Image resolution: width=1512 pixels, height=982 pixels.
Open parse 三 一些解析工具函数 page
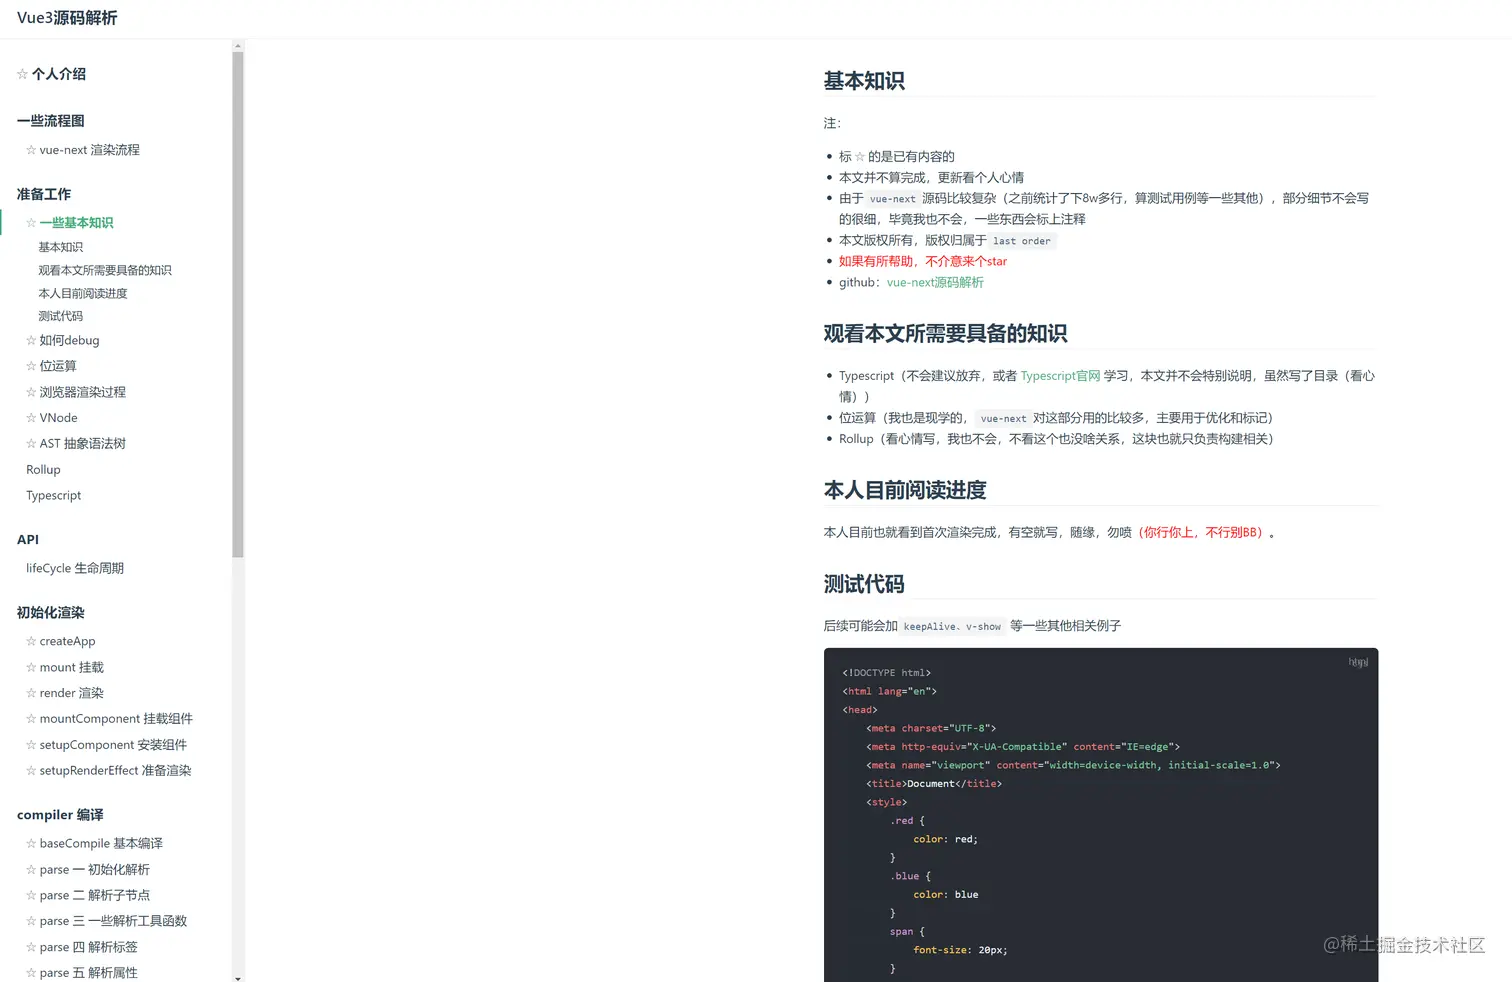tap(107, 922)
